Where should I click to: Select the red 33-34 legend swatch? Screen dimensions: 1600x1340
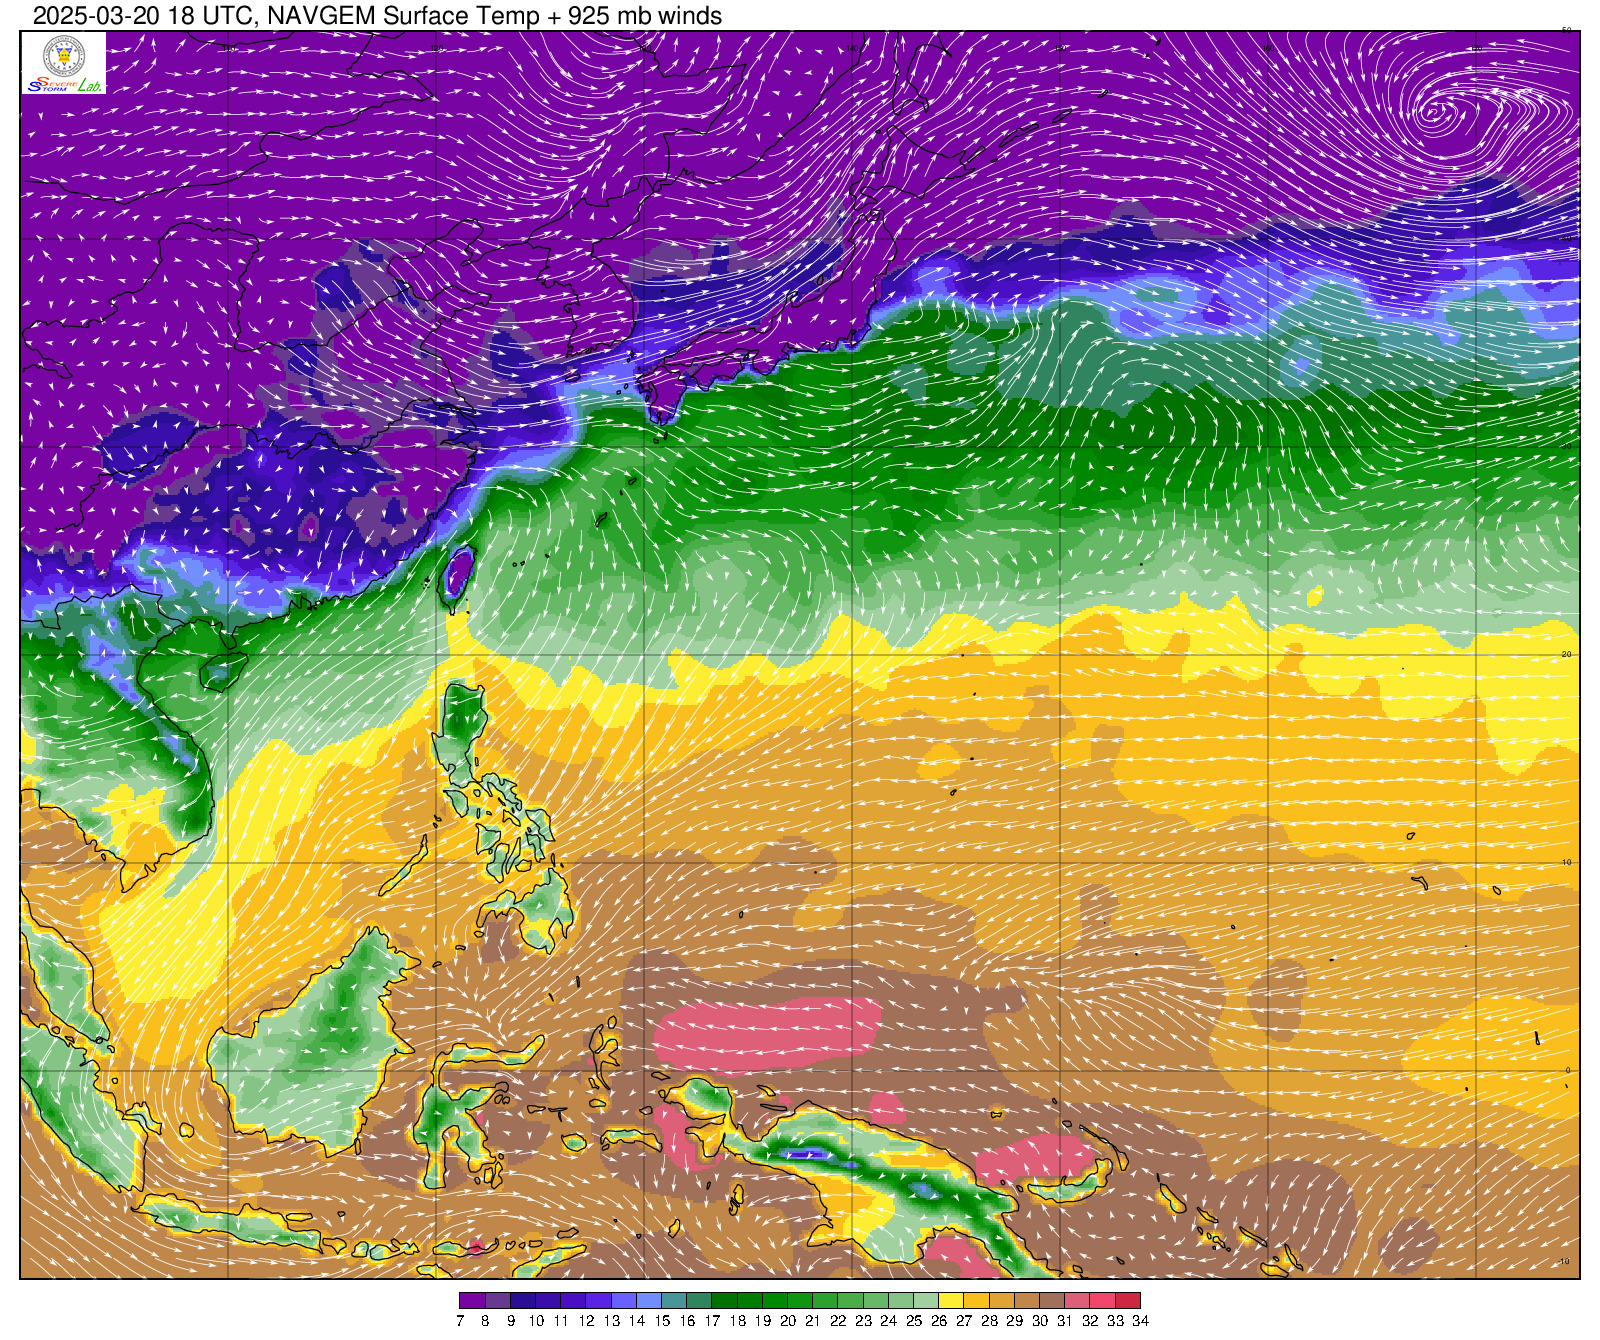1128,1300
